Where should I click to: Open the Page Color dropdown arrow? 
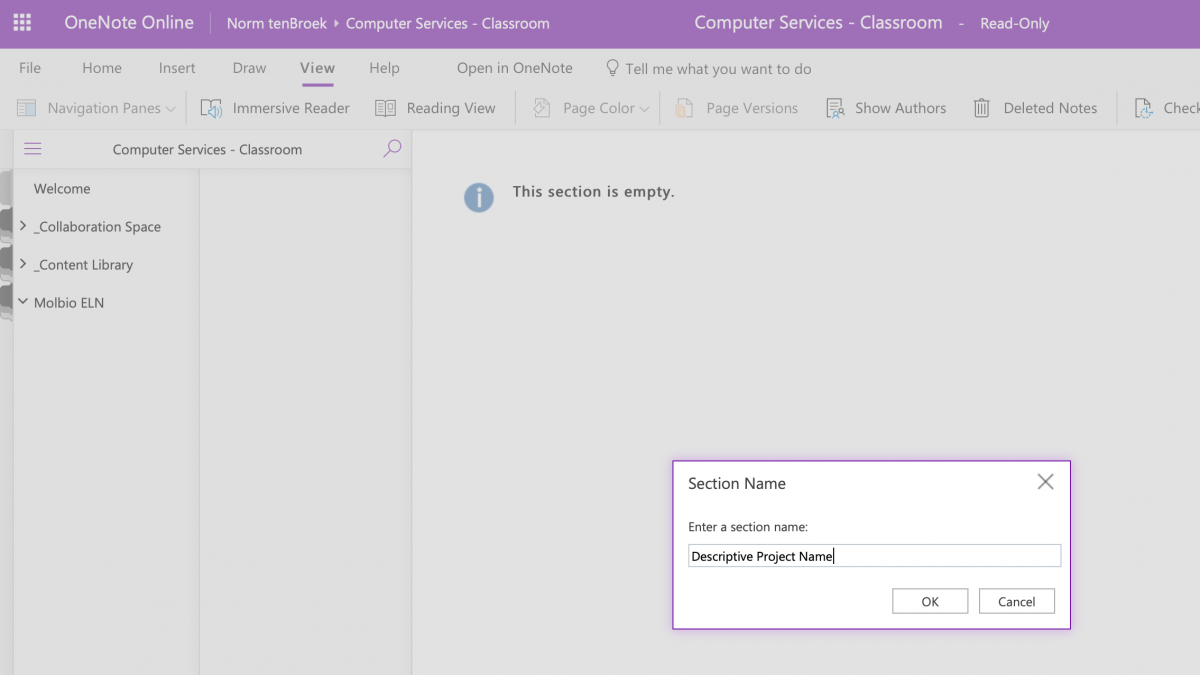(x=644, y=109)
